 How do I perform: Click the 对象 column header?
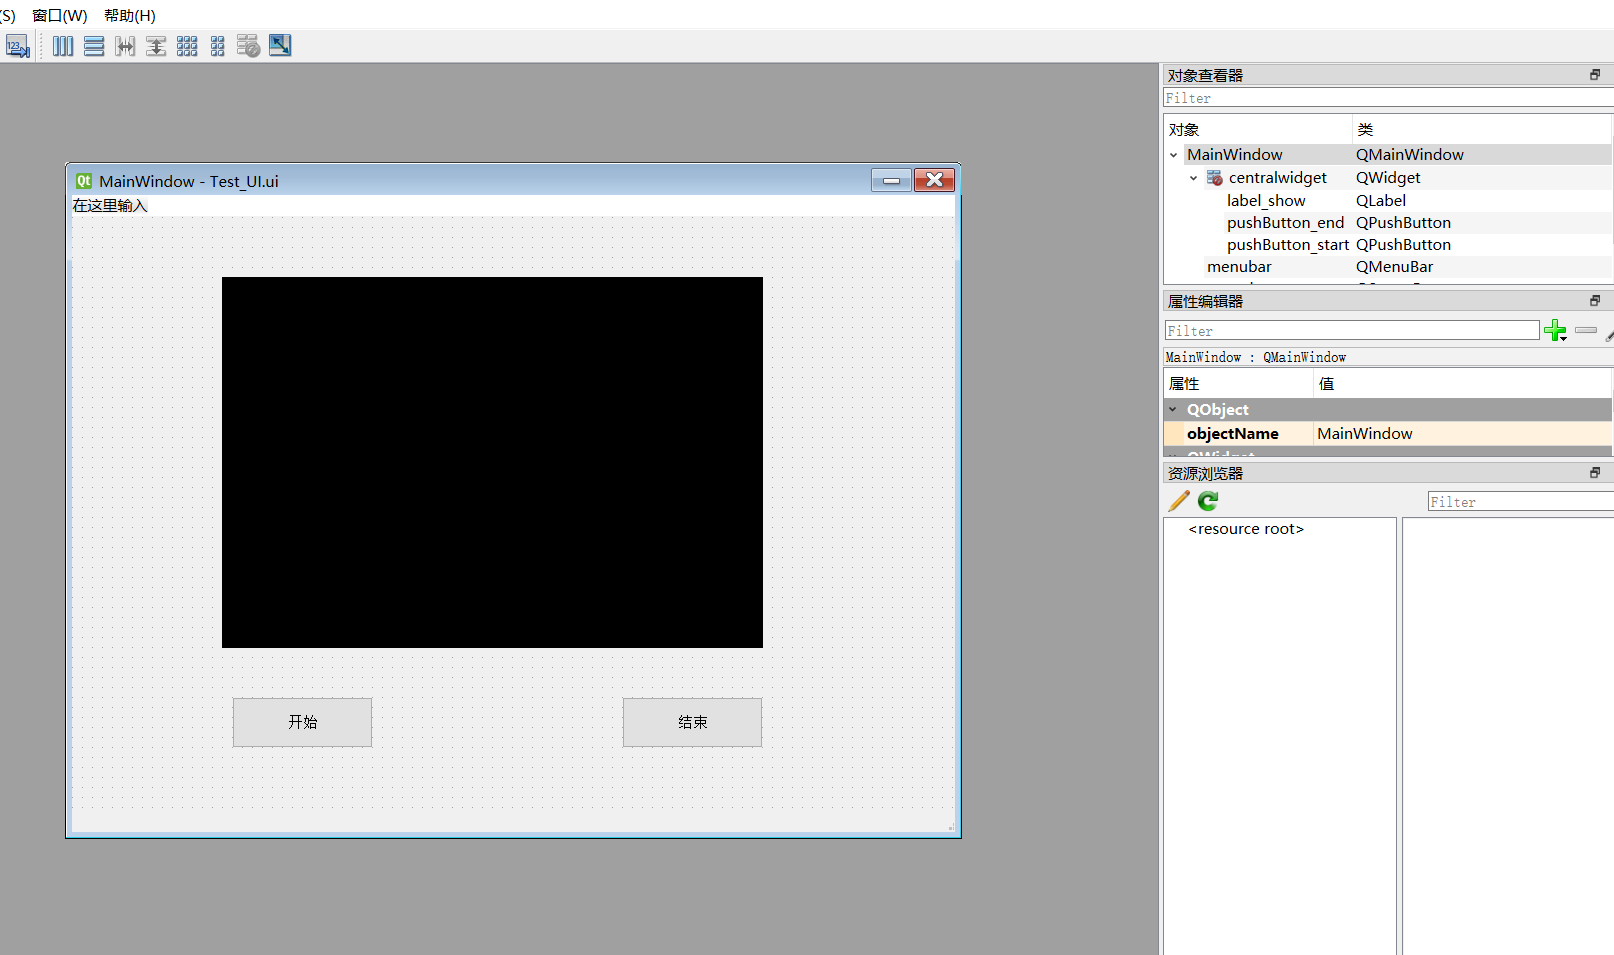pos(1258,129)
